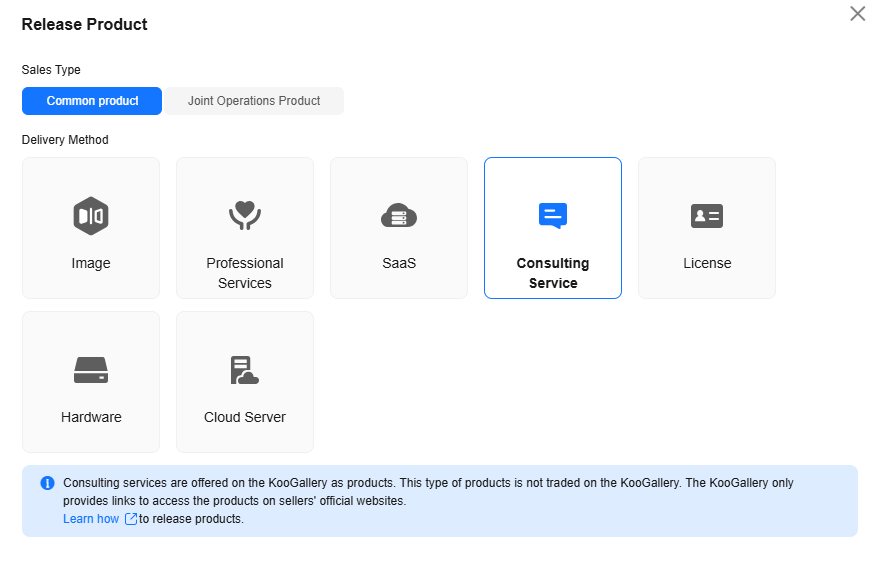Open external link icon beside Learn how

131,519
